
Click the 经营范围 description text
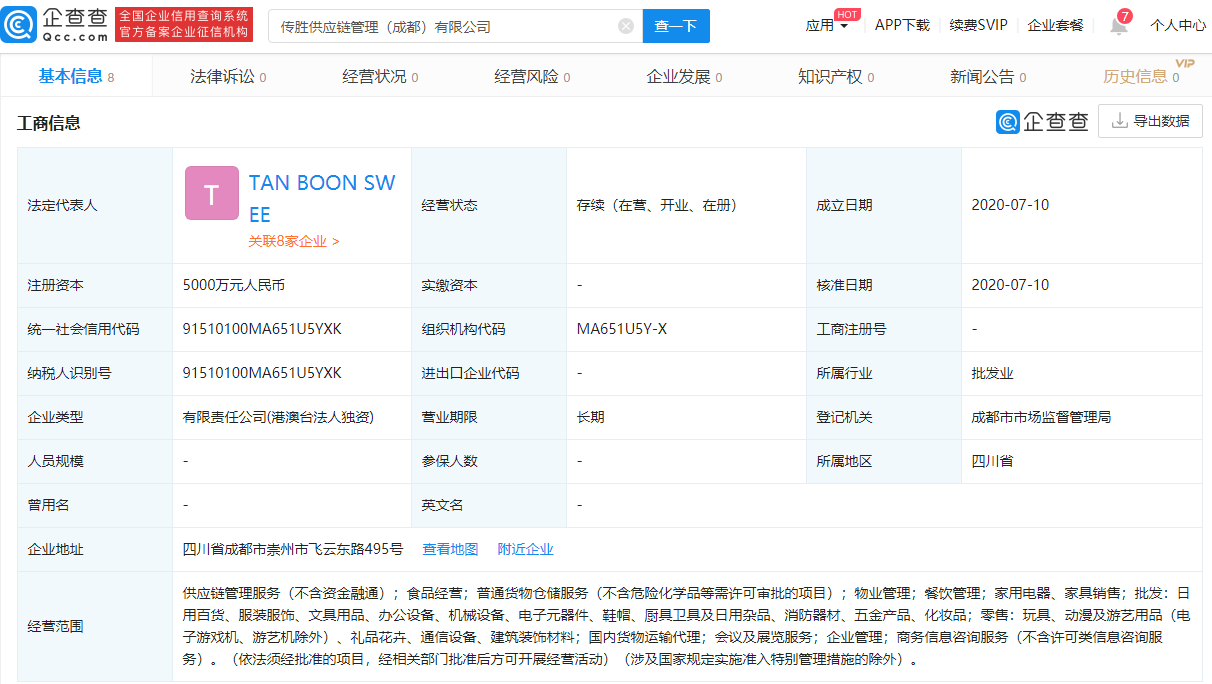(688, 626)
